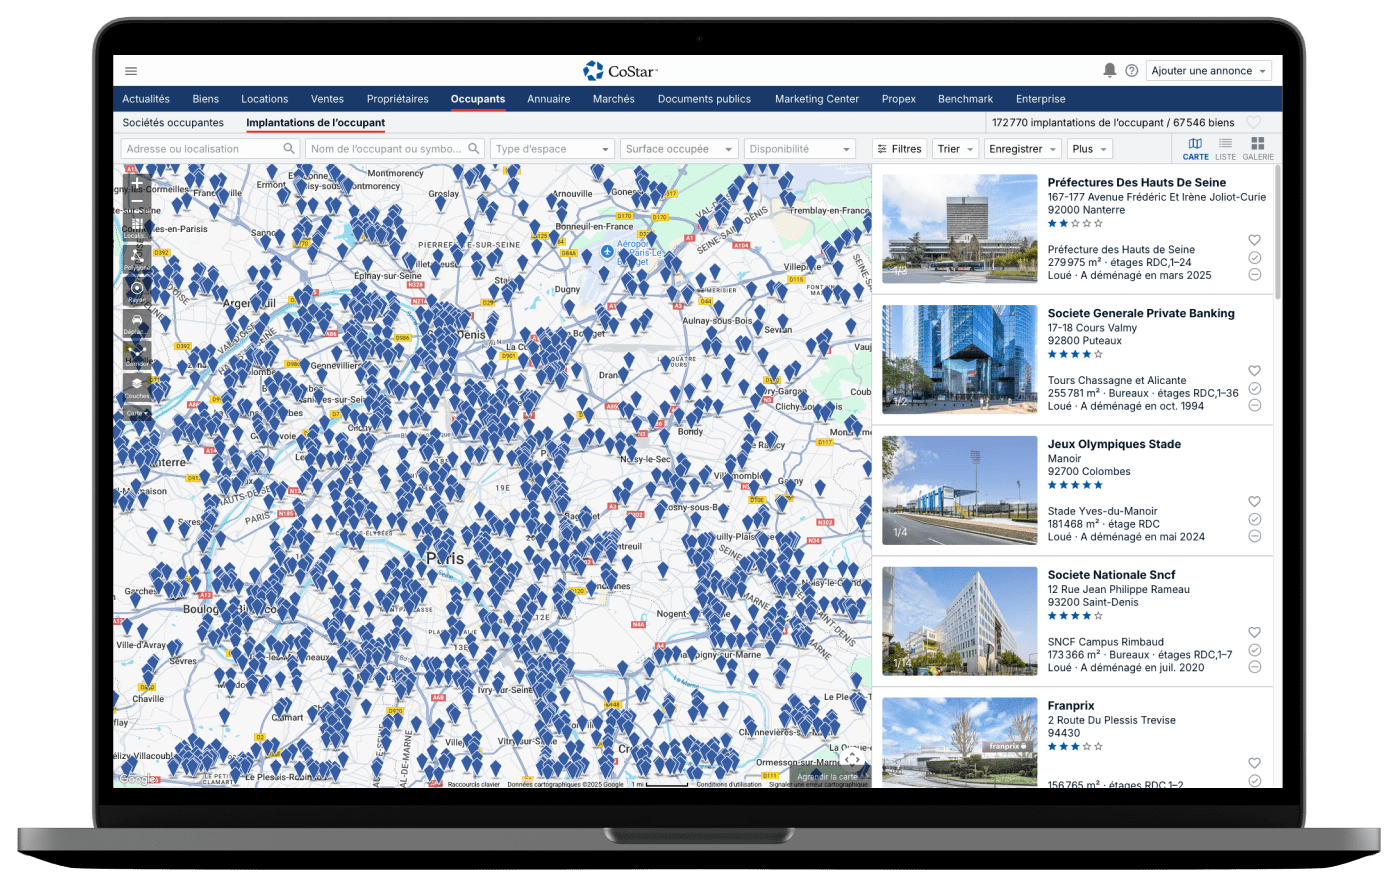Select the Polygone drawing tool on map
This screenshot has height=894, width=1400.
tap(137, 257)
